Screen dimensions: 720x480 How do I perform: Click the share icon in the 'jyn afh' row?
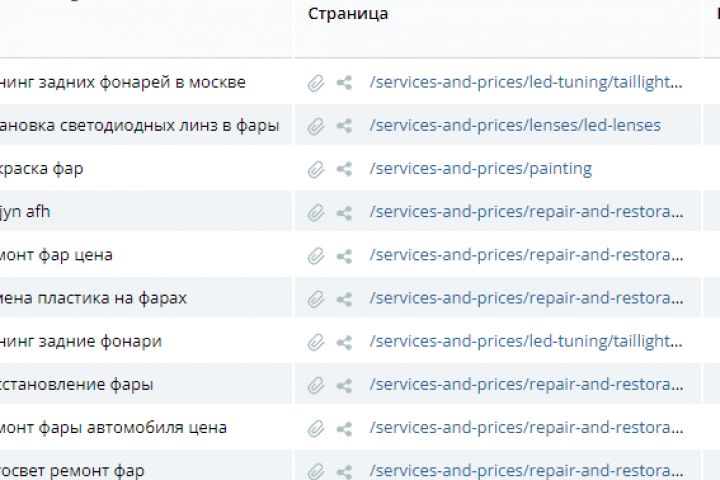click(344, 212)
